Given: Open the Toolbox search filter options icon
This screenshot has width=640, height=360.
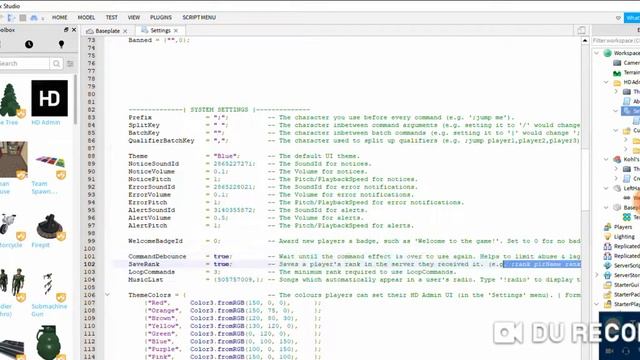Looking at the screenshot, I should 70,64.
